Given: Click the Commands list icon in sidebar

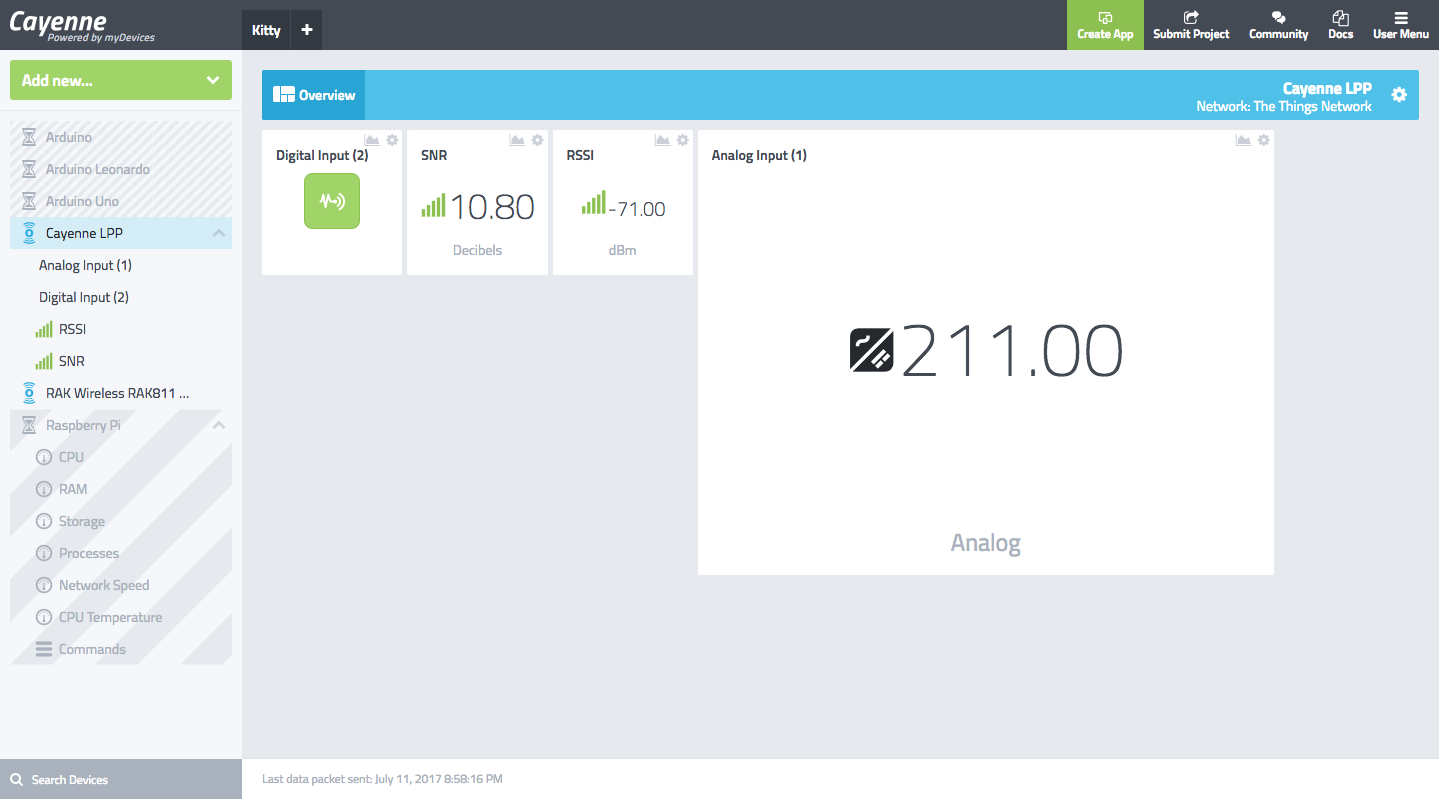Looking at the screenshot, I should pos(43,649).
